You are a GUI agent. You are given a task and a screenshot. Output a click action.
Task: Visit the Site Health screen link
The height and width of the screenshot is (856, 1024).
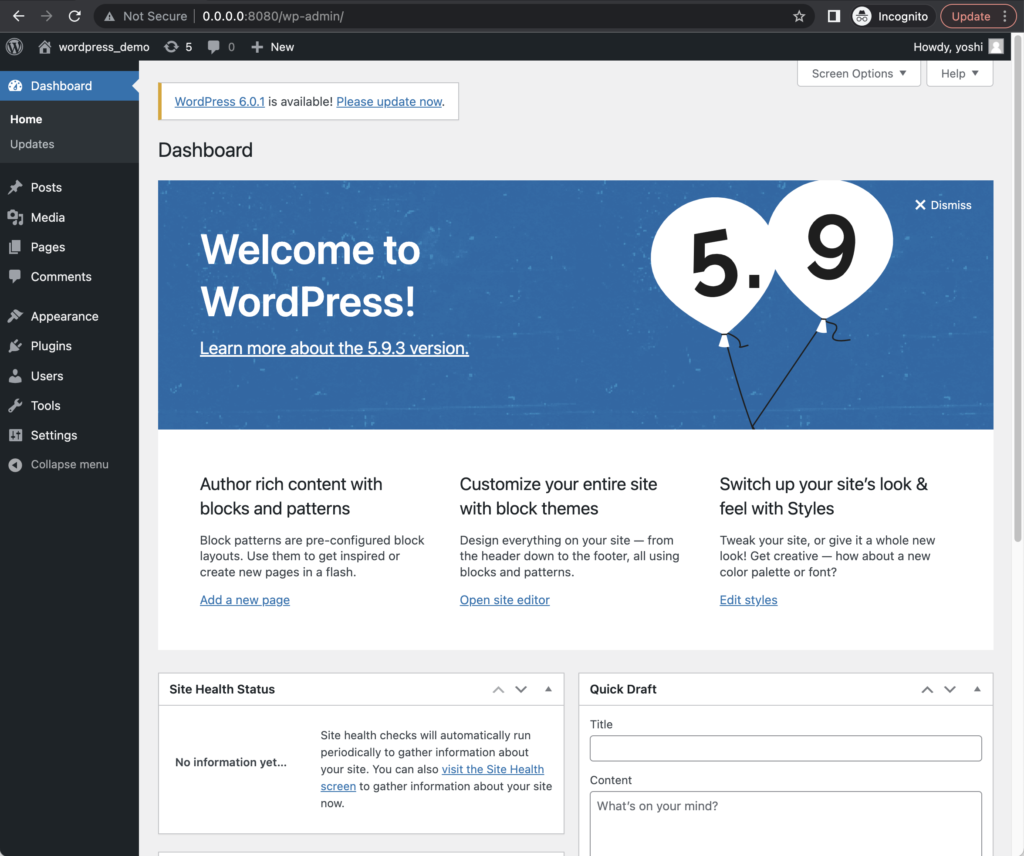pyautogui.click(x=492, y=769)
